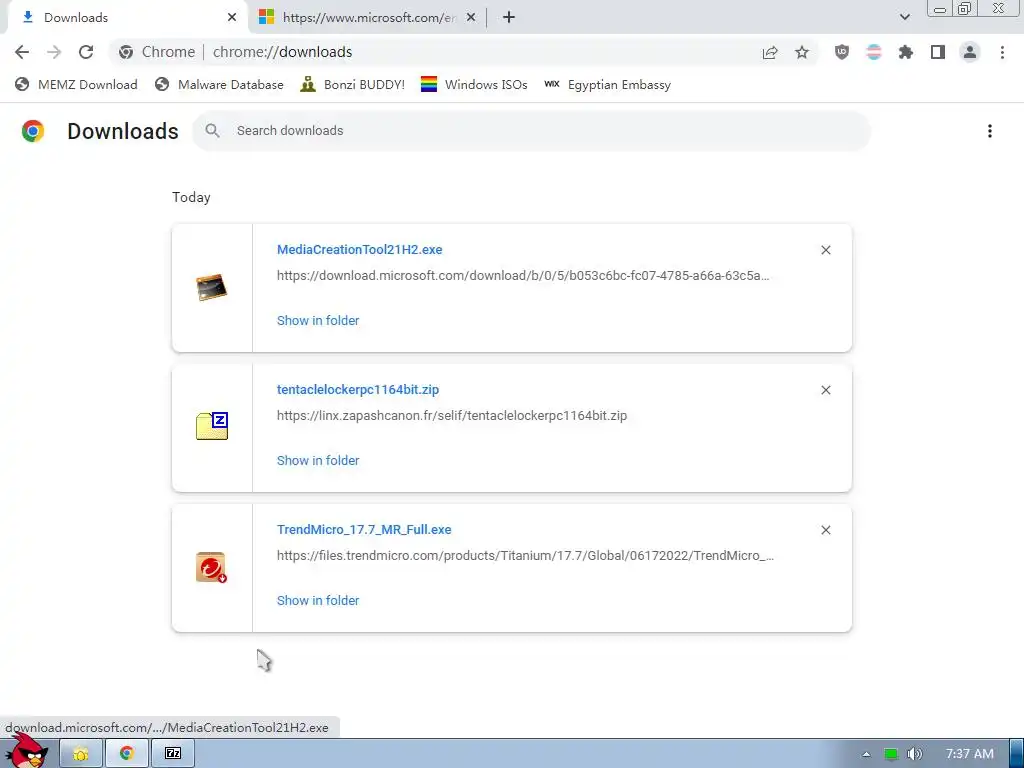Viewport: 1024px width, 768px height.
Task: Open Chrome's three-dot main menu
Action: (x=1002, y=52)
